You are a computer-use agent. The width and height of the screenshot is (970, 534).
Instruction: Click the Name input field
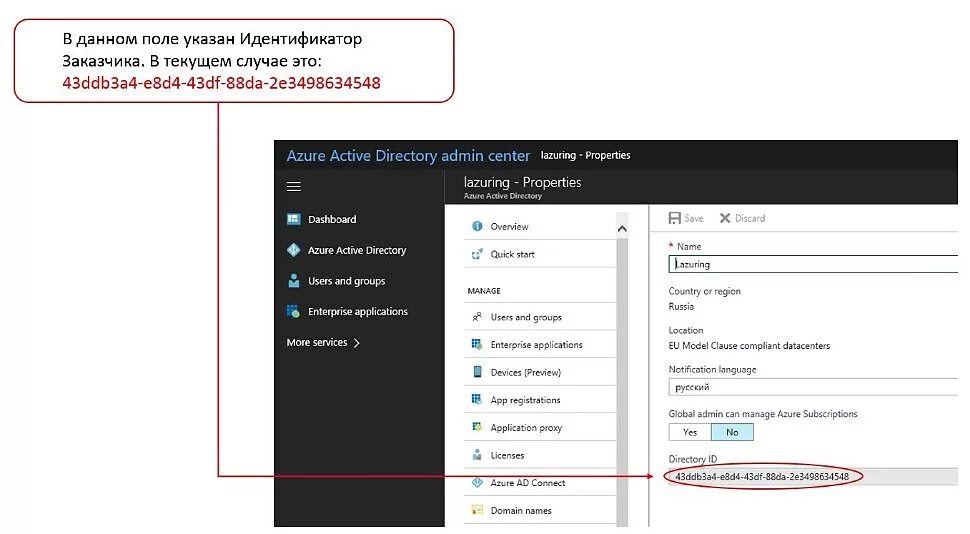813,264
